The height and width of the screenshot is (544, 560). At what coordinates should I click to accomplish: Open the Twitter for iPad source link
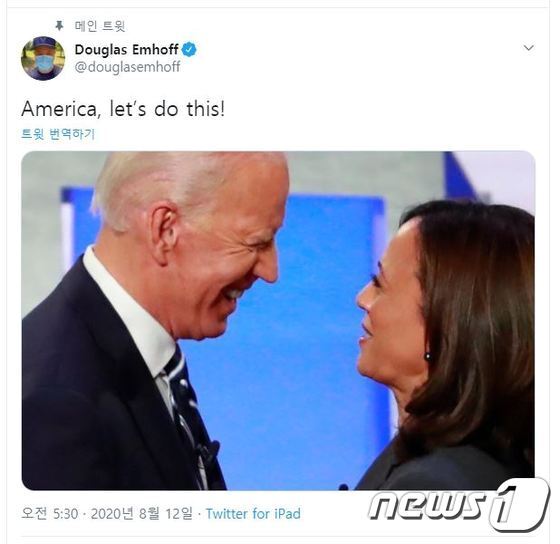click(253, 514)
